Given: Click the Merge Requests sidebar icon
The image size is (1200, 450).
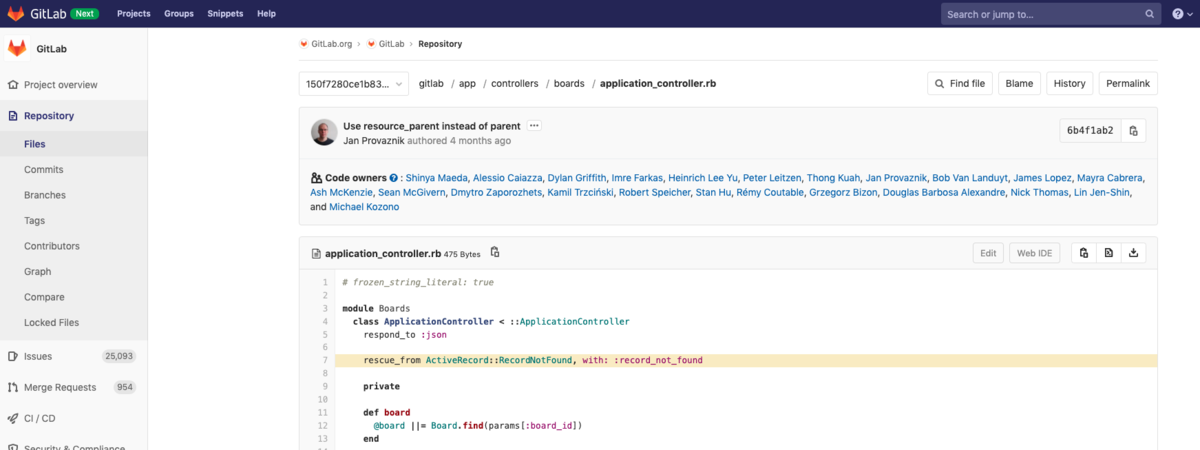Looking at the screenshot, I should 13,387.
